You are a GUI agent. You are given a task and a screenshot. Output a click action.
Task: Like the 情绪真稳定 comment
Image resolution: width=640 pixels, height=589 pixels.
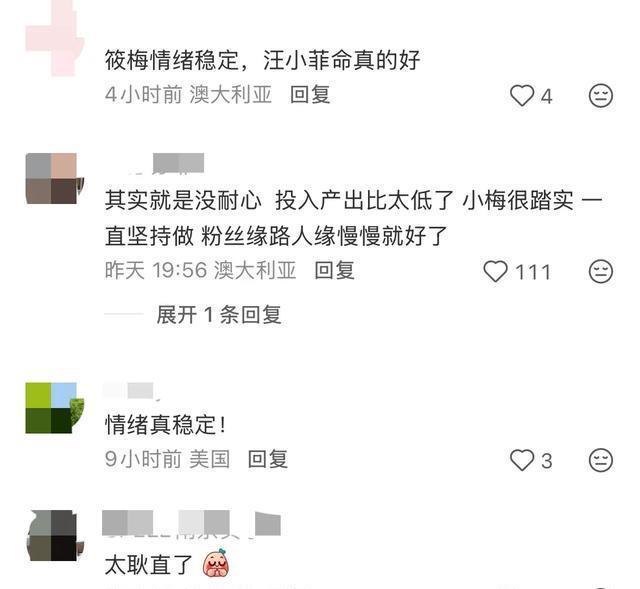[522, 460]
